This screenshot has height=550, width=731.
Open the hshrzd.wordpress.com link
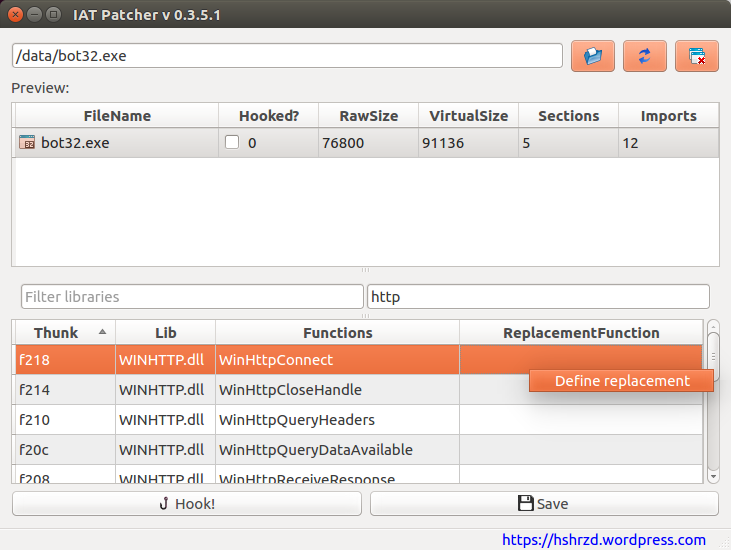pyautogui.click(x=603, y=539)
